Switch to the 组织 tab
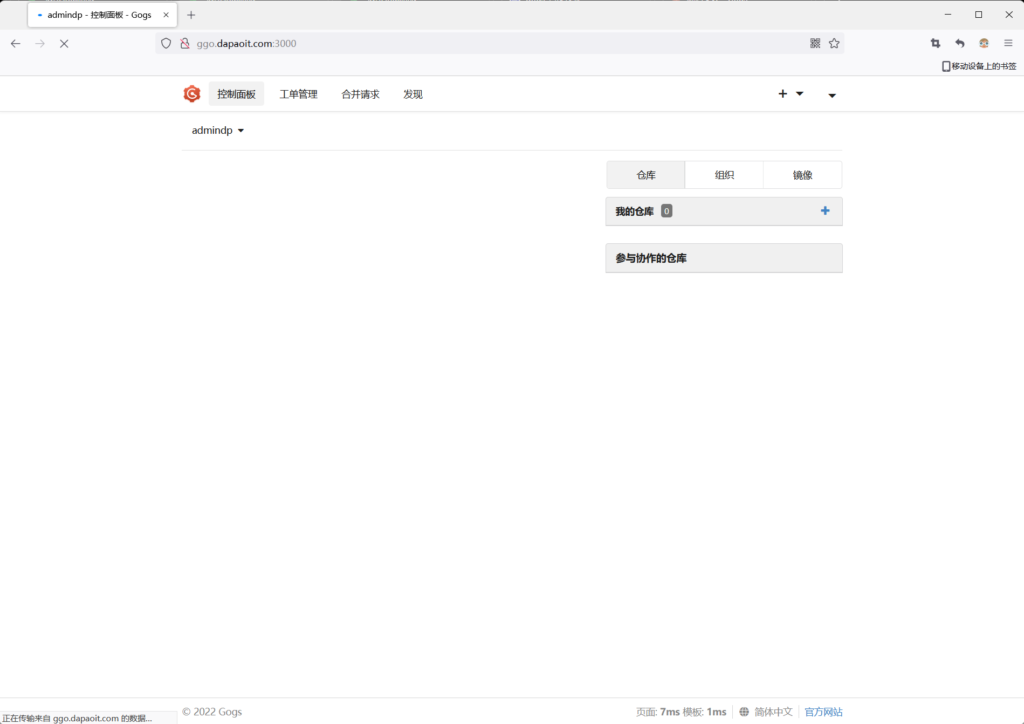 coord(724,175)
